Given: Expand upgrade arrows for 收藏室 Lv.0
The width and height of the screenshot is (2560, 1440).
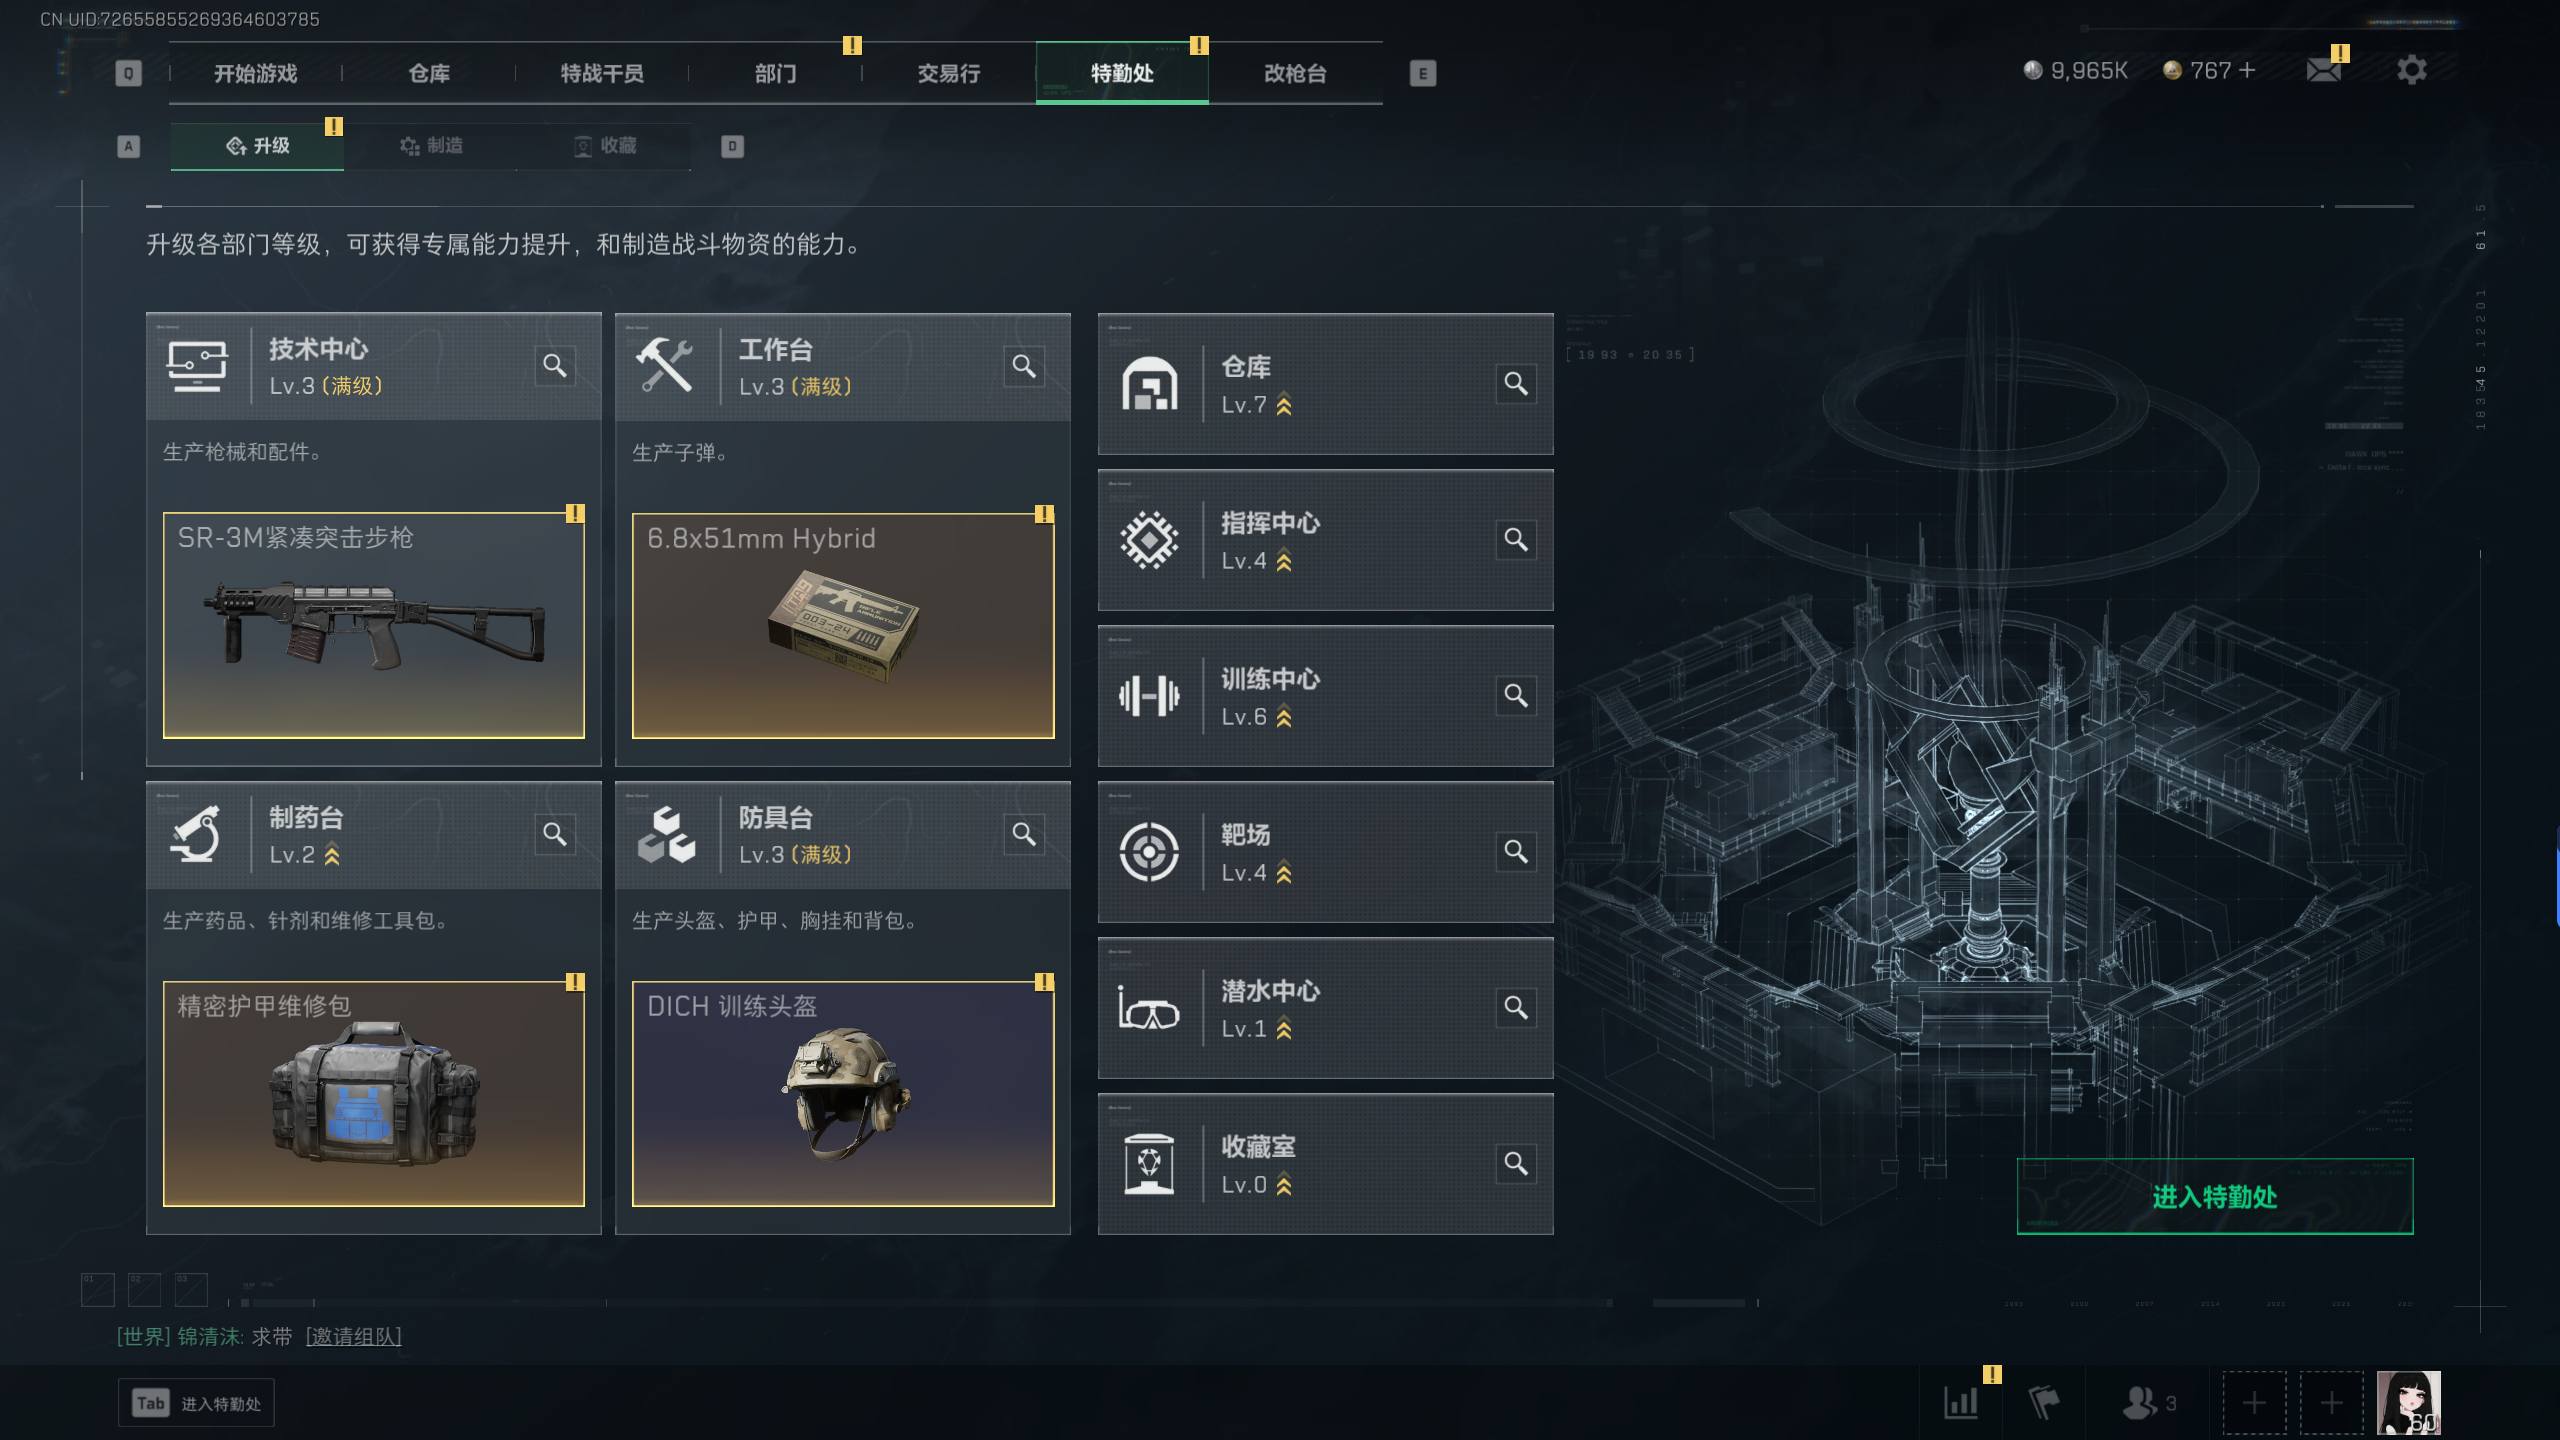Looking at the screenshot, I should (1284, 1185).
